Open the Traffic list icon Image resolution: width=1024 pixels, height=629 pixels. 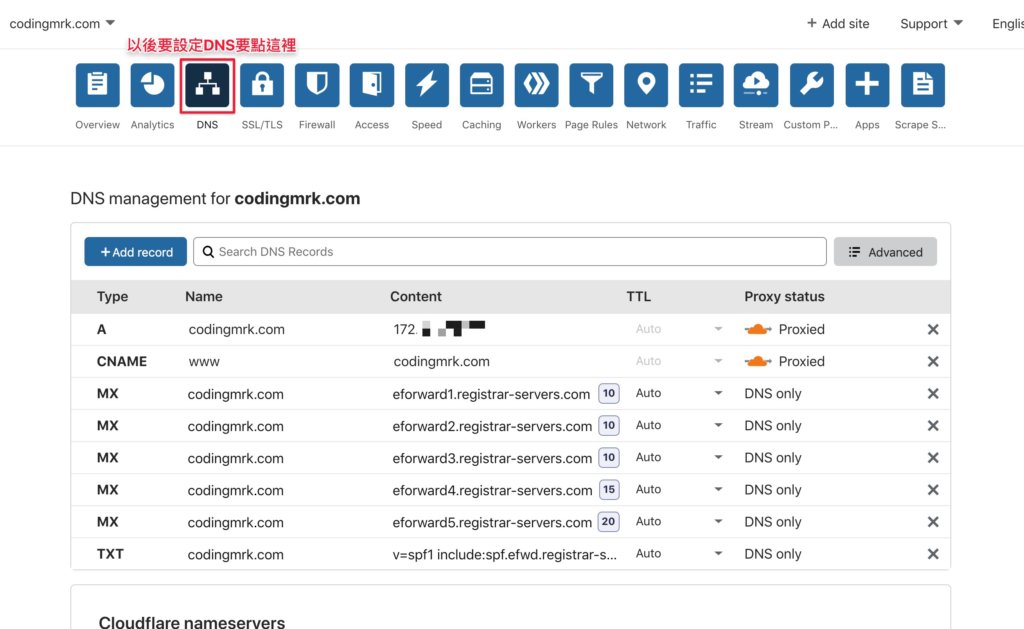pos(701,85)
